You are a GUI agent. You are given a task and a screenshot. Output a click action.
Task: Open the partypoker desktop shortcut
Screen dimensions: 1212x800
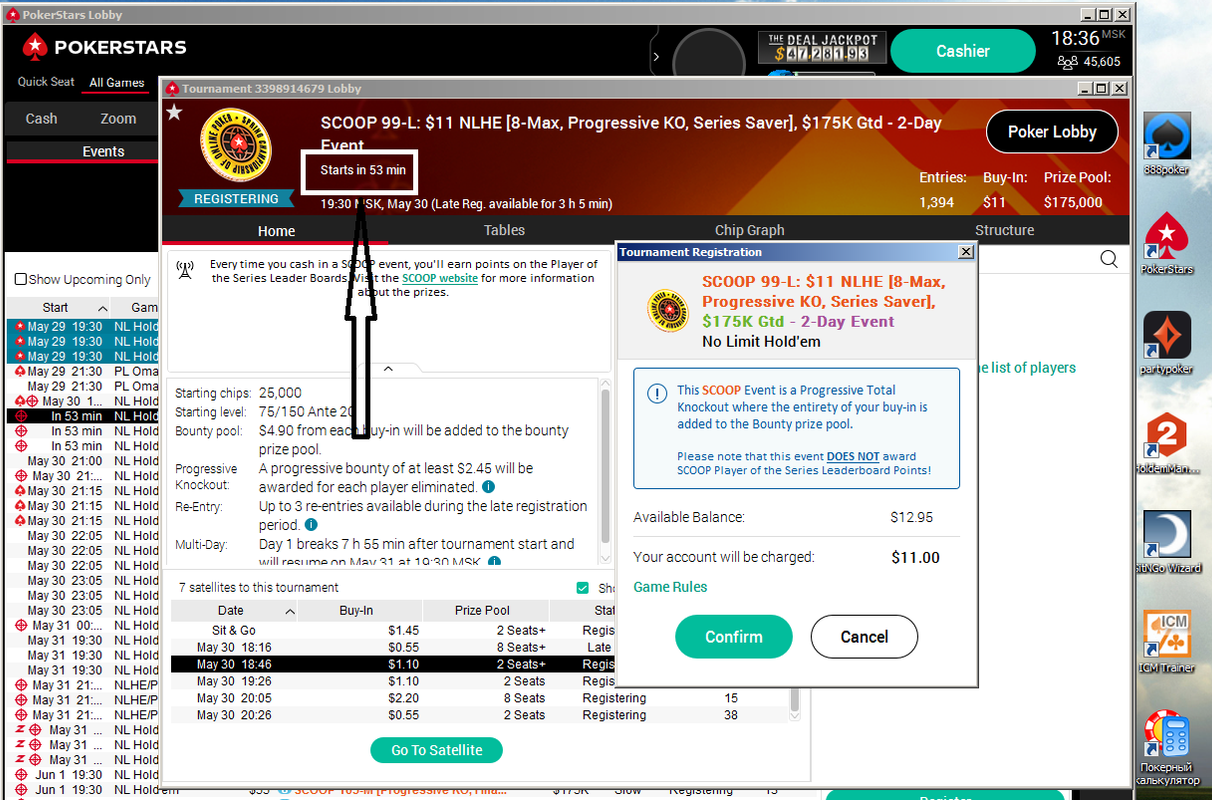(1166, 343)
